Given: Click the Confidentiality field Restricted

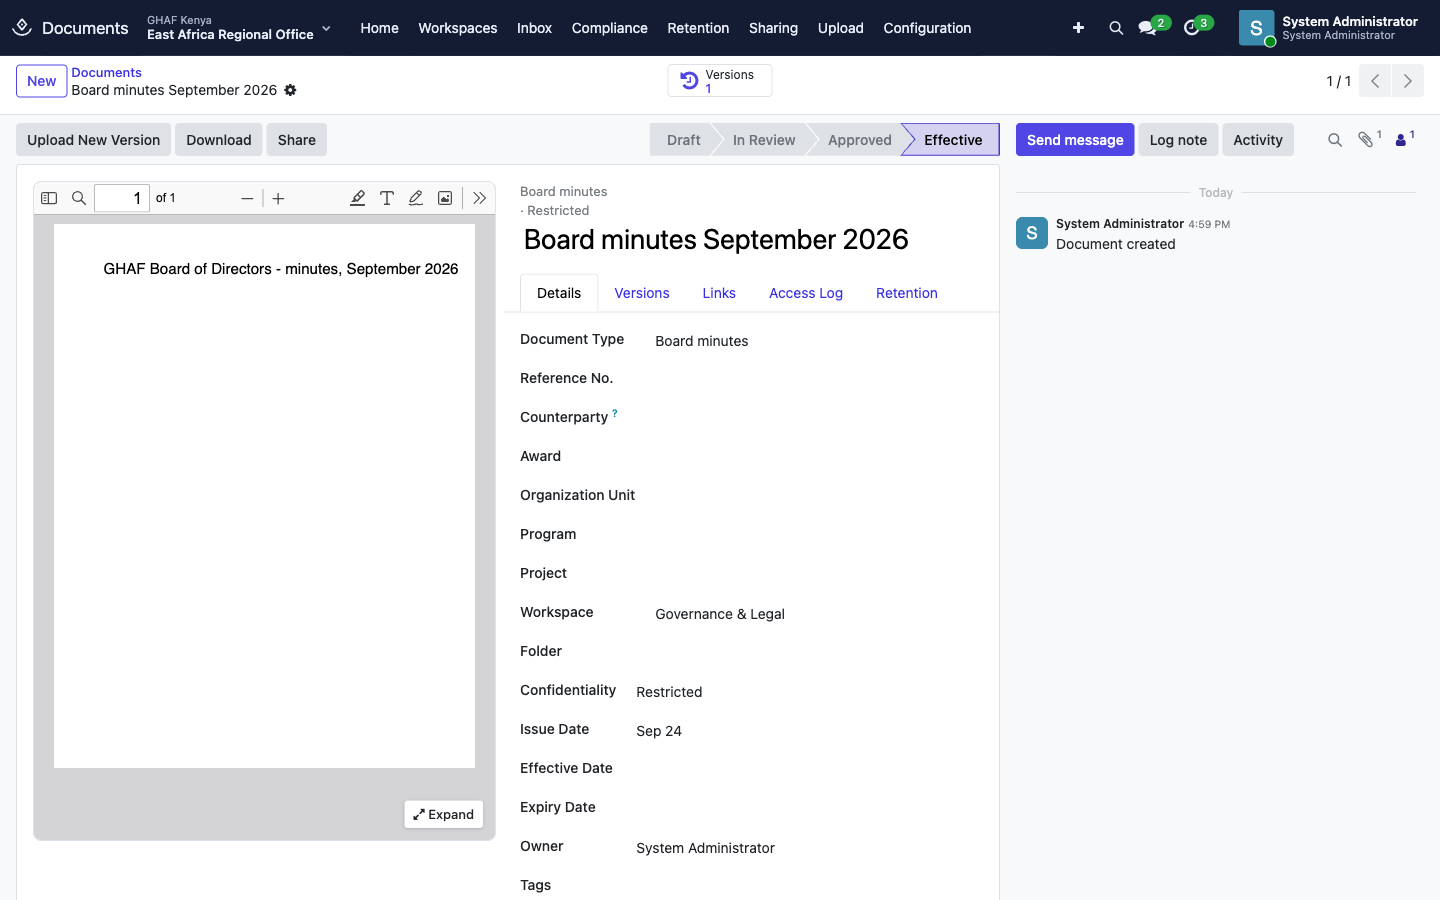Looking at the screenshot, I should (x=669, y=692).
